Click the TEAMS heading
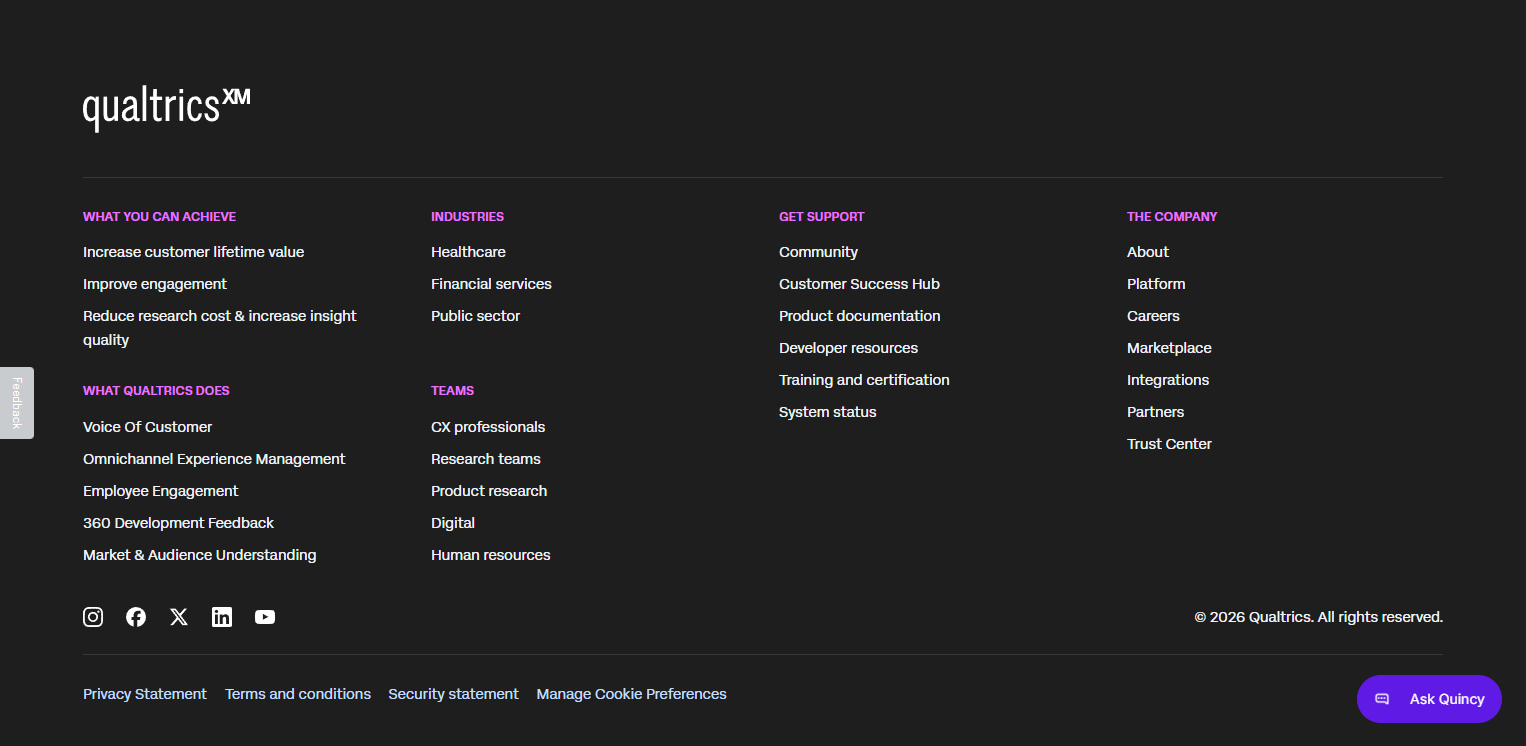 pos(452,391)
